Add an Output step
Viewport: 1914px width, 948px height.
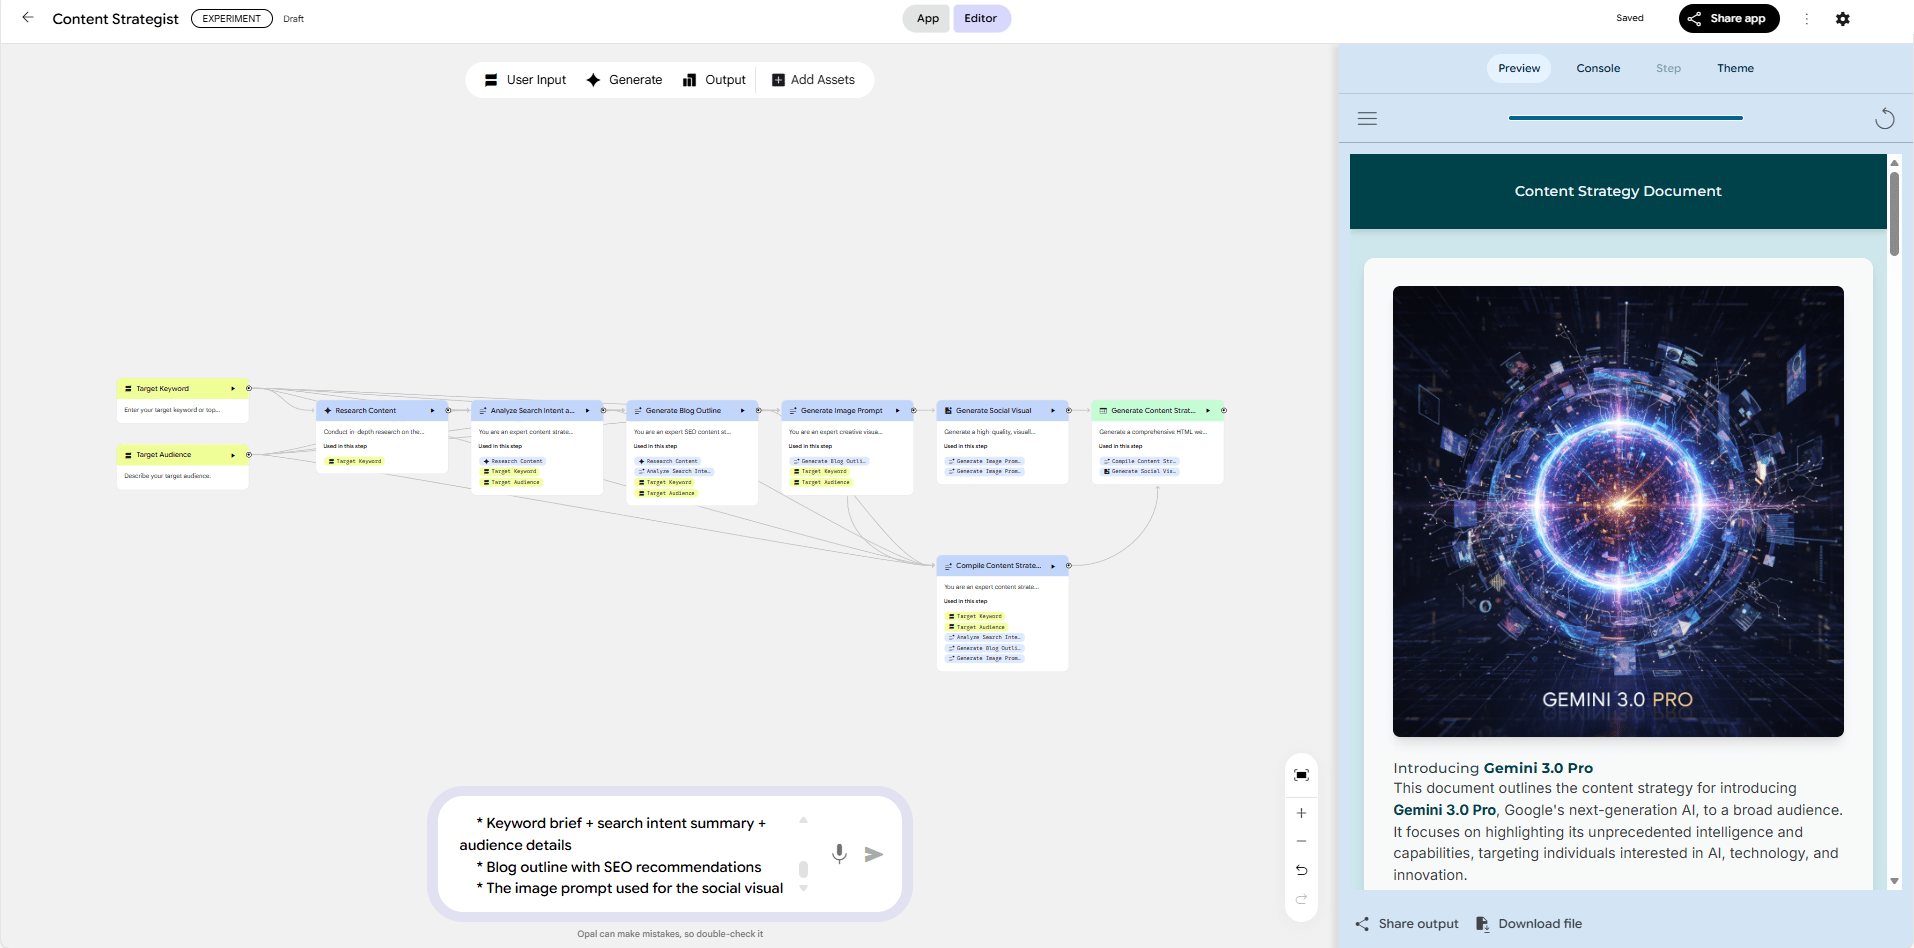point(715,80)
